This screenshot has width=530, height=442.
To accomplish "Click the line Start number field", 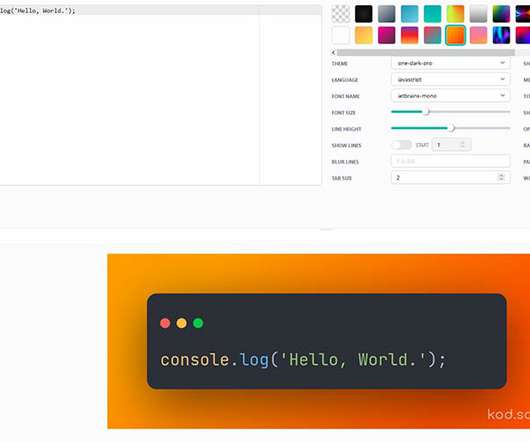I will click(451, 145).
